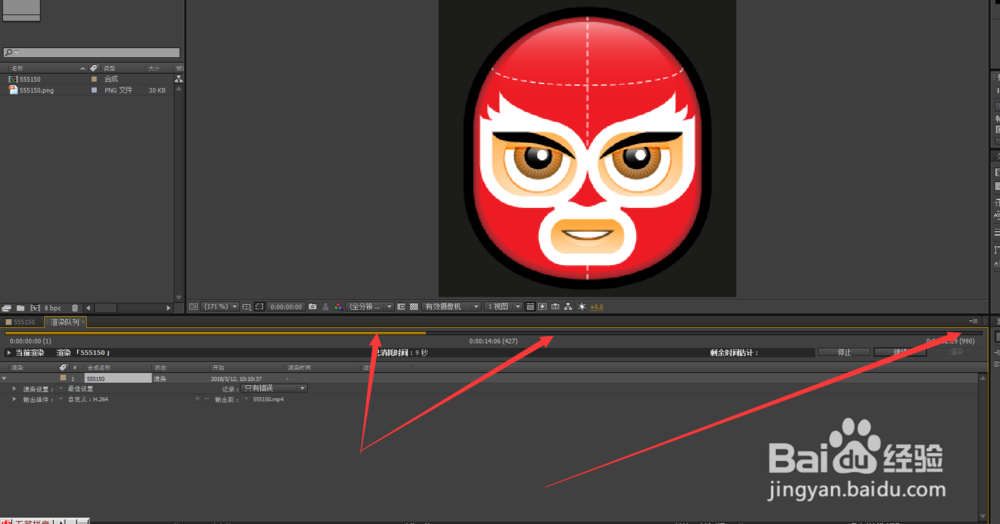This screenshot has height=524, width=1000.
Task: Take a snapshot with the camera icon
Action: click(312, 307)
